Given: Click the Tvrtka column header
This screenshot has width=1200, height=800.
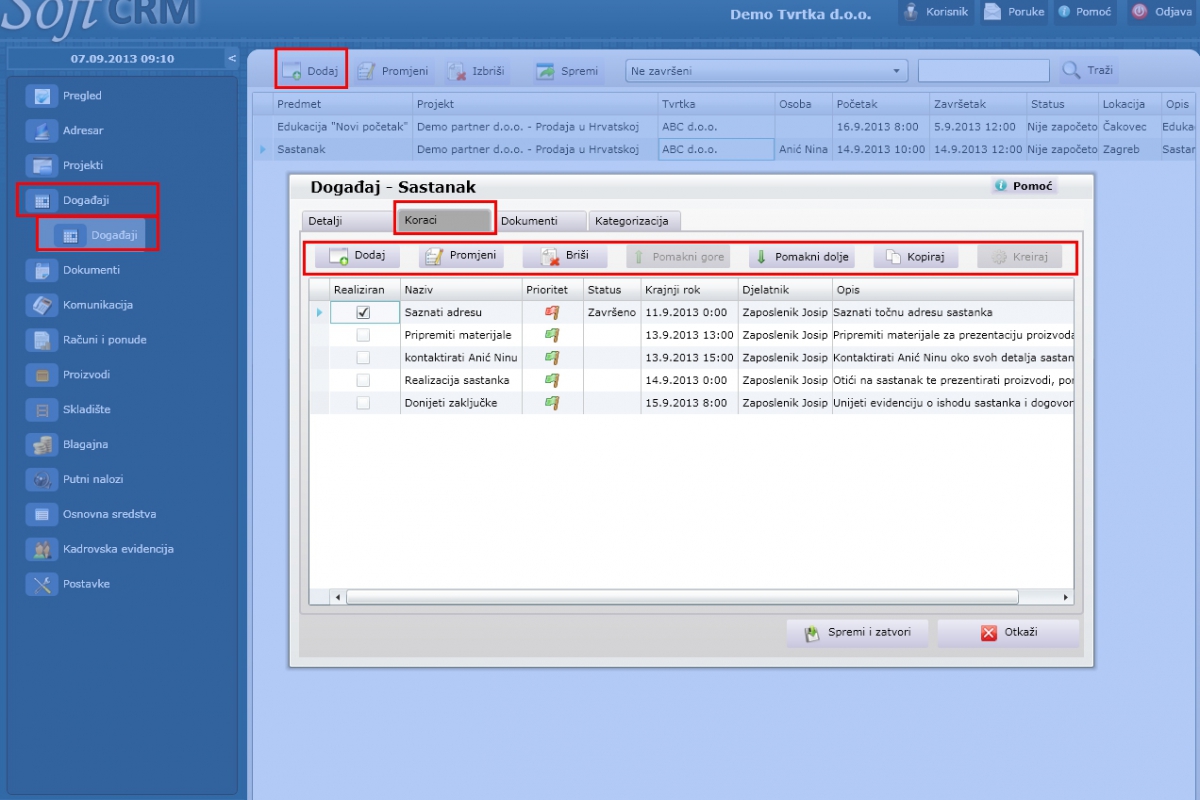Looking at the screenshot, I should pos(716,104).
